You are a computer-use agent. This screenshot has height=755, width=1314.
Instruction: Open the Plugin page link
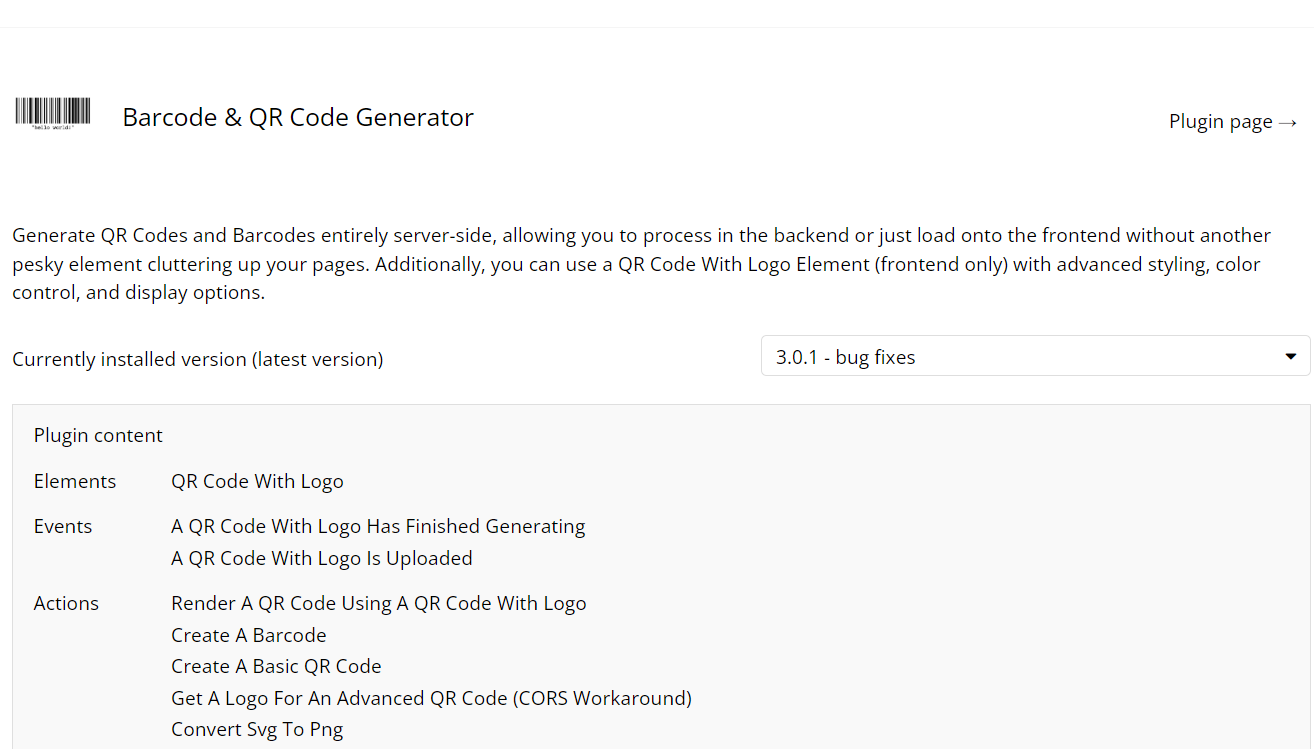tap(1221, 122)
